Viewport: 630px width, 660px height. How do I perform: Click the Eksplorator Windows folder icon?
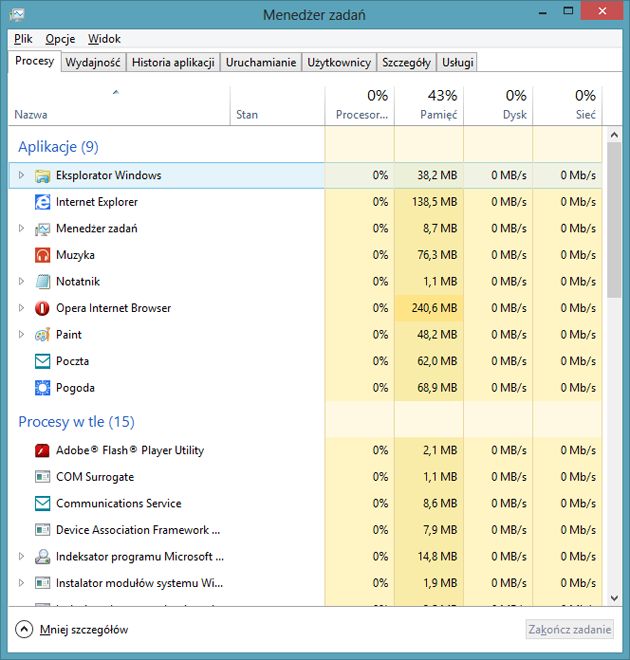42,176
